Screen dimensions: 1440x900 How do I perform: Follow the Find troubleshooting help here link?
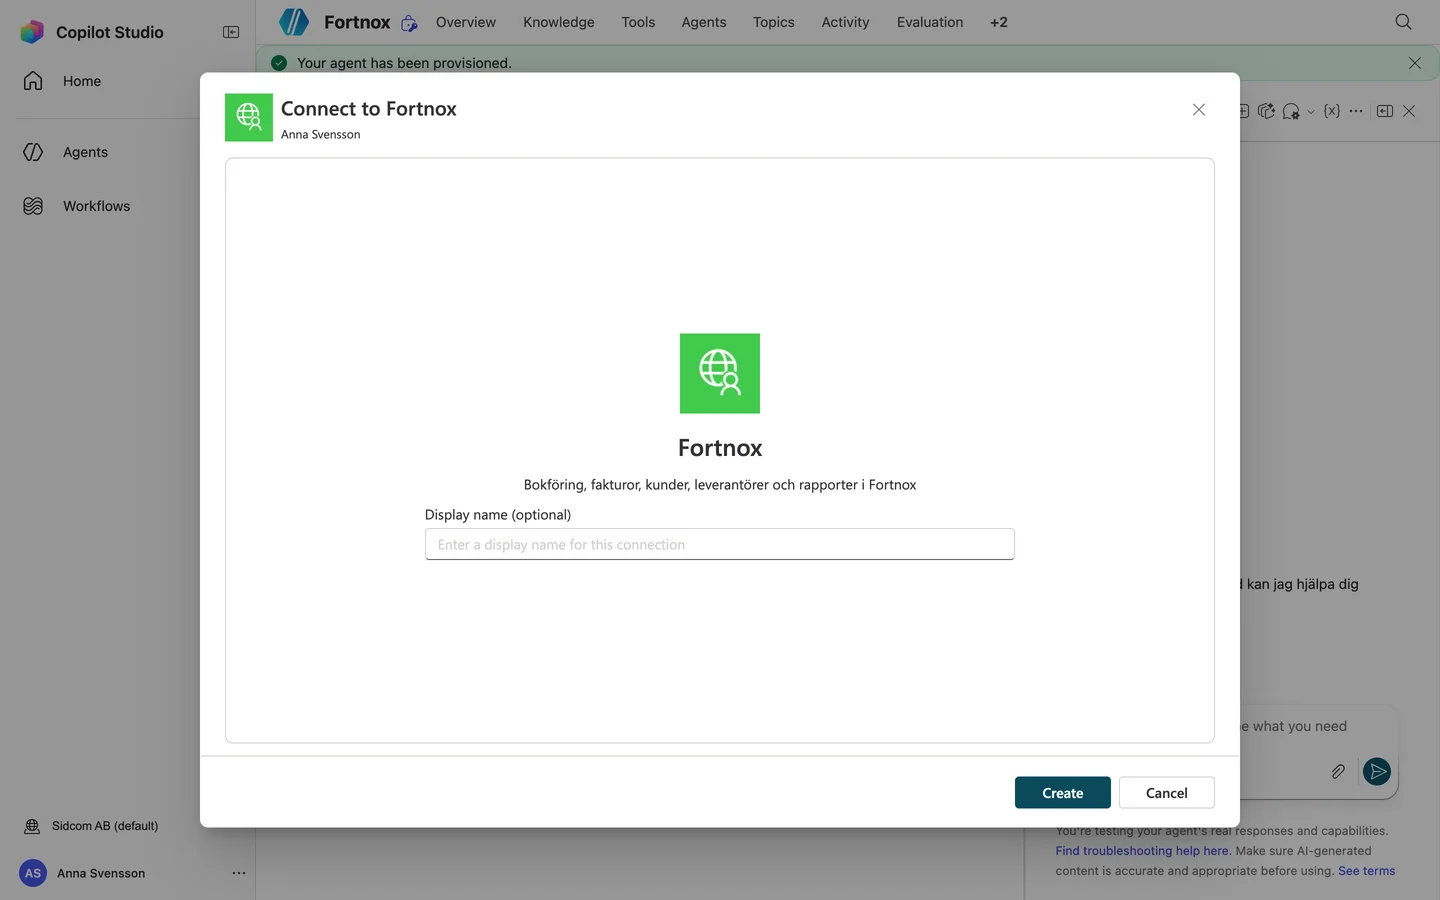[x=1143, y=851]
